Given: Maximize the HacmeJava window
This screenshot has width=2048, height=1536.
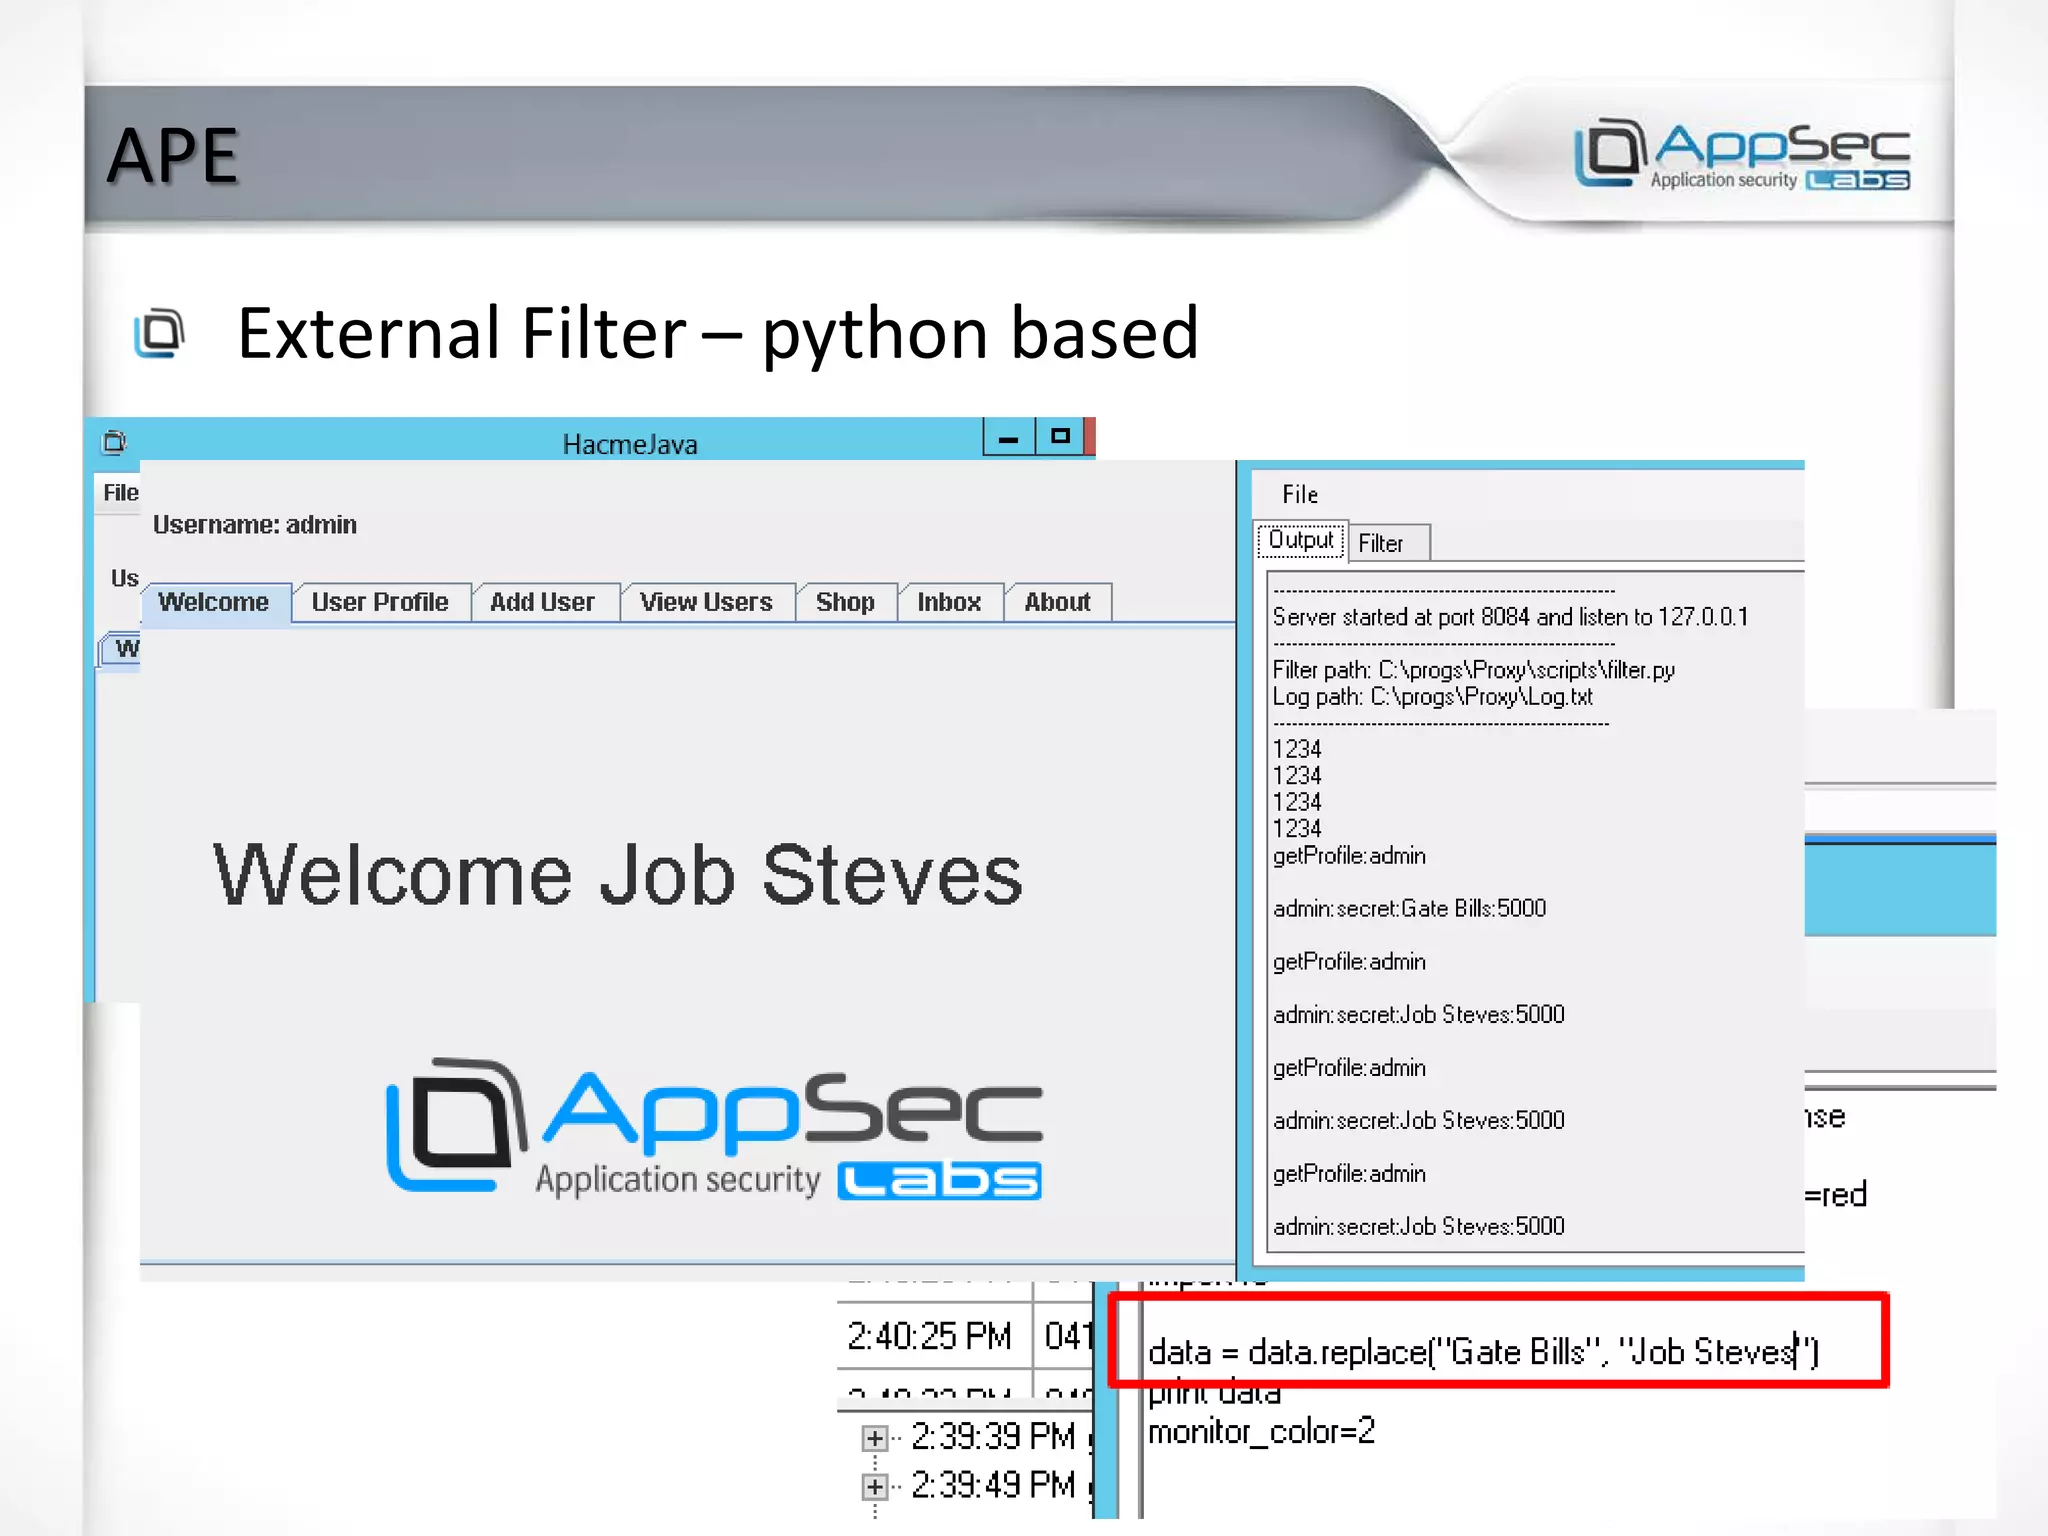Looking at the screenshot, I should point(1061,437).
